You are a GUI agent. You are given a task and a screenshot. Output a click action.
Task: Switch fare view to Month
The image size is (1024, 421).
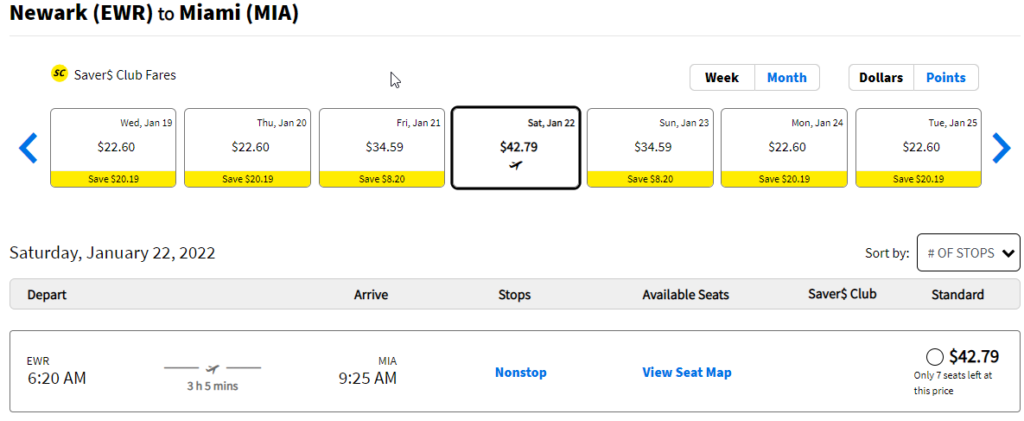[x=786, y=78]
